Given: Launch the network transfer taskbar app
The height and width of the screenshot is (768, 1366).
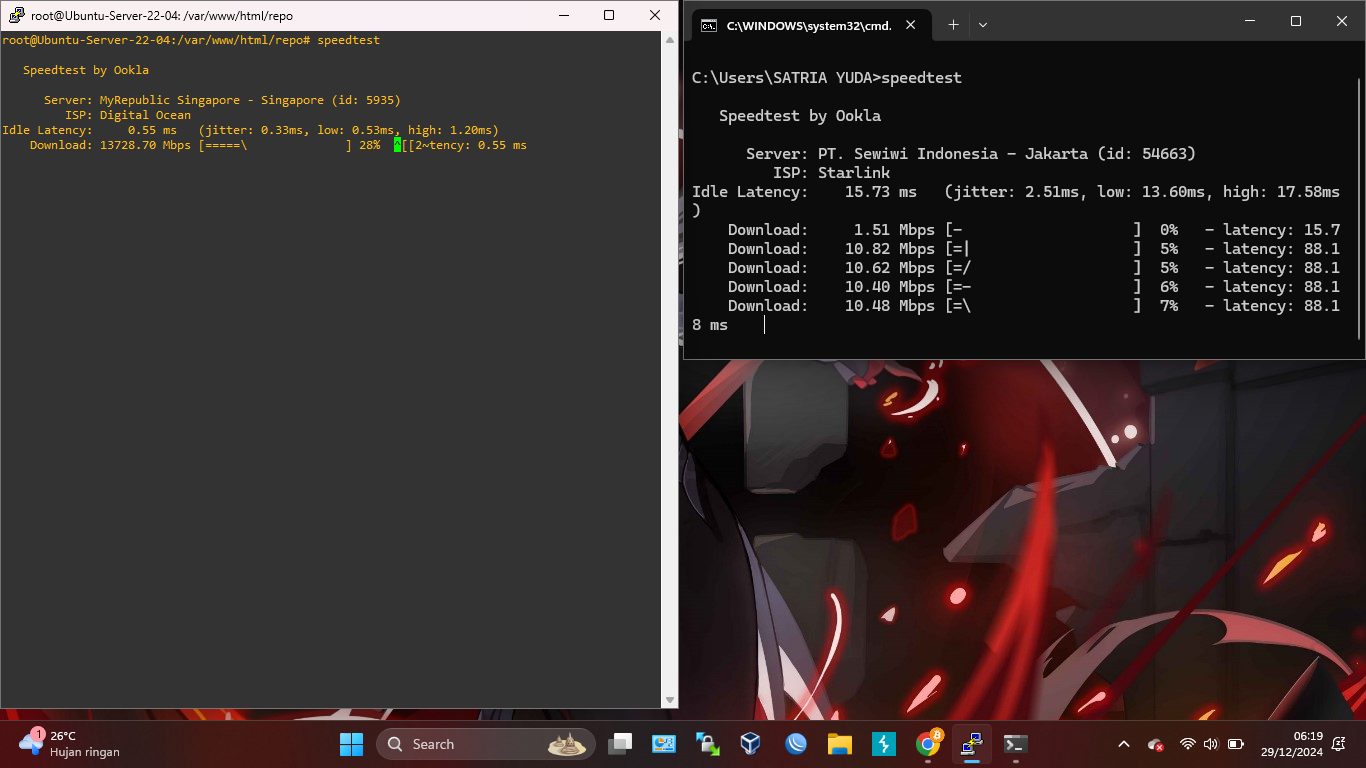Looking at the screenshot, I should [708, 744].
